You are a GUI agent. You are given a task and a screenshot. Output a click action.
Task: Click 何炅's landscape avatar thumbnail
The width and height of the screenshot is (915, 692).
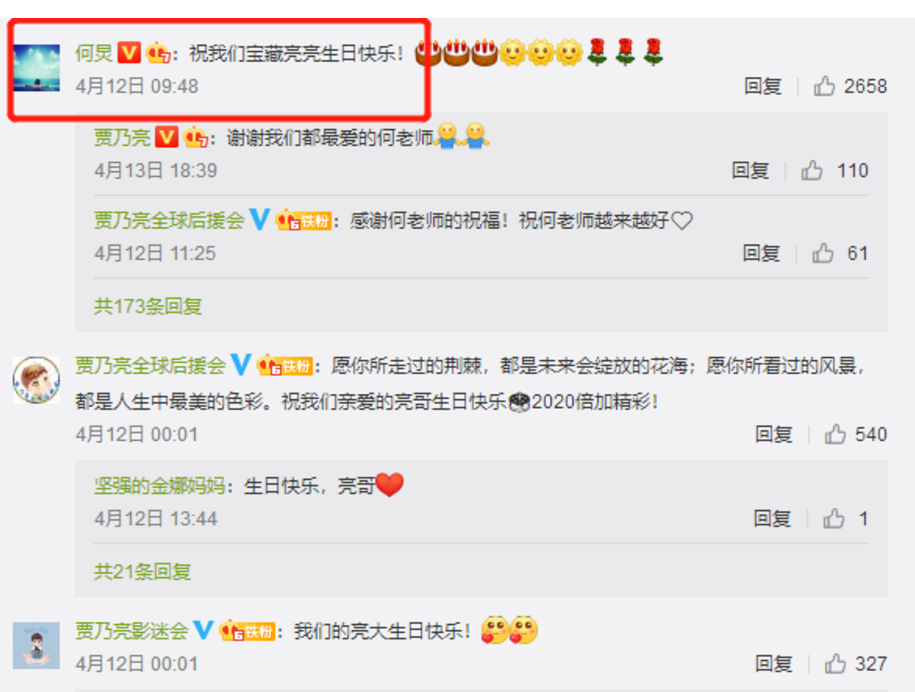[37, 68]
